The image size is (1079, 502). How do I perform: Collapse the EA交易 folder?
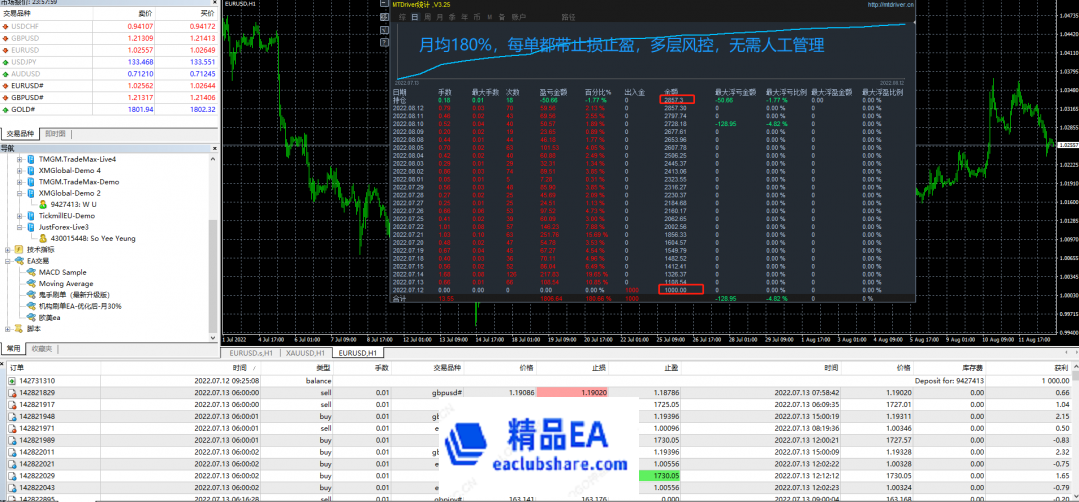pos(8,261)
